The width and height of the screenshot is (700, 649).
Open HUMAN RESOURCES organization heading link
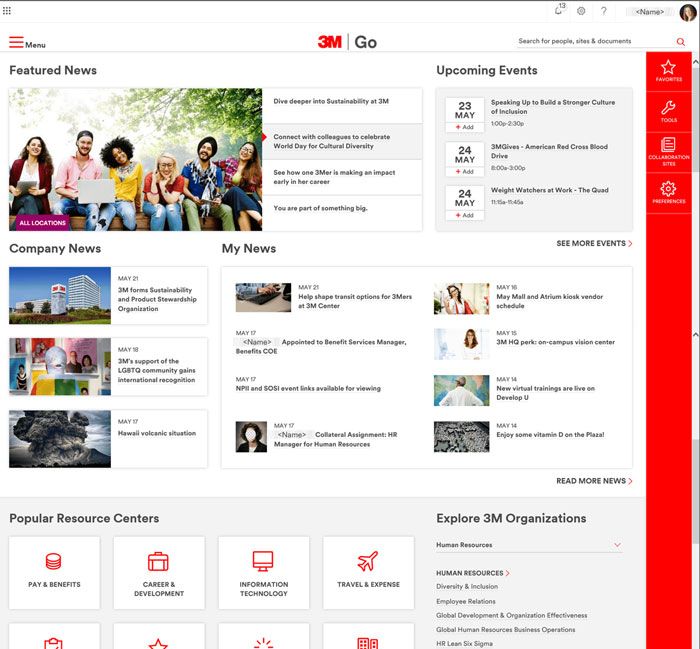(473, 573)
